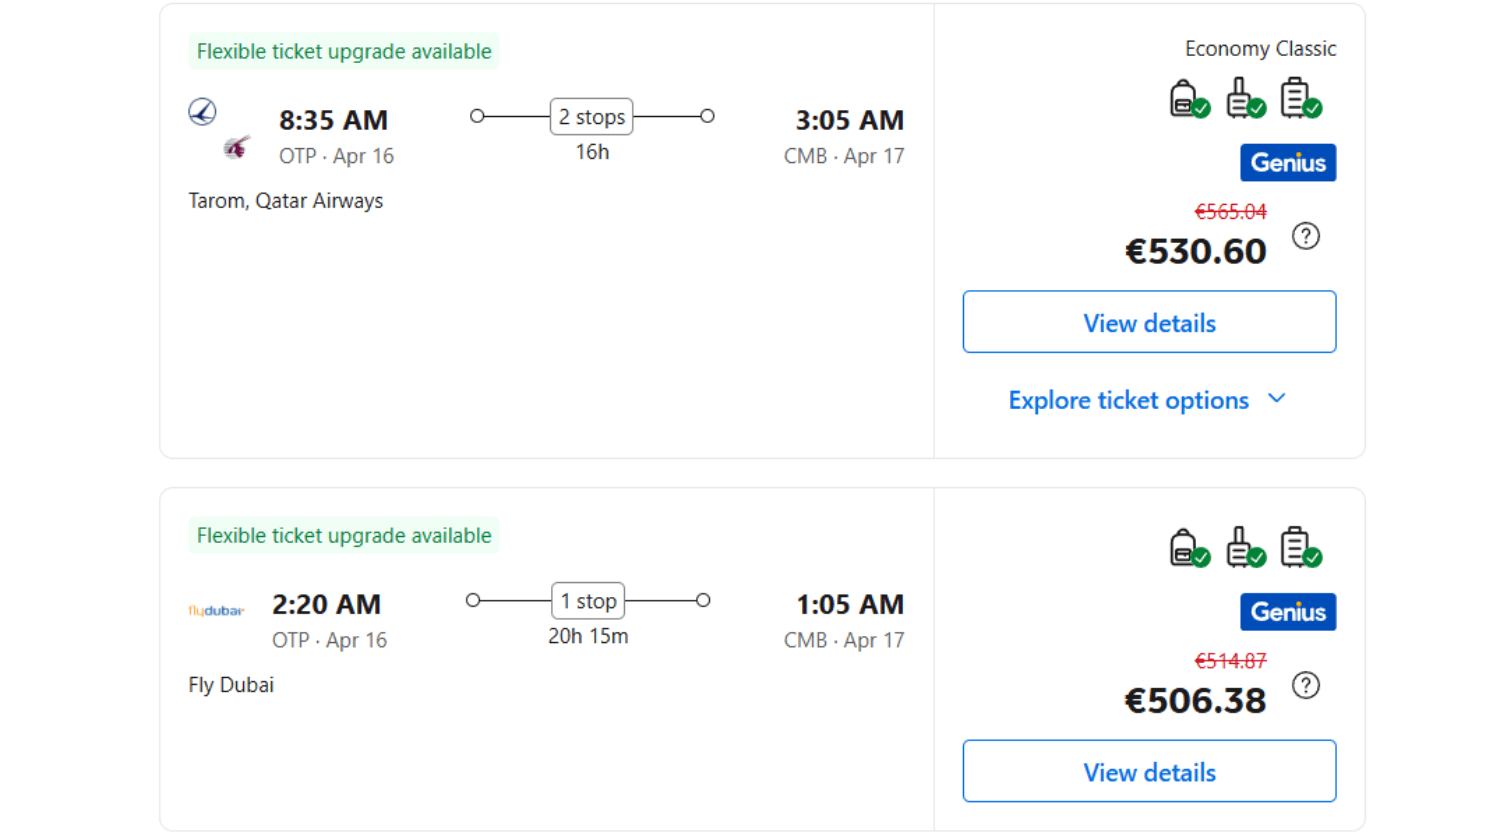This screenshot has height=840, width=1500.
Task: View details for the €530.60 flight
Action: point(1149,322)
